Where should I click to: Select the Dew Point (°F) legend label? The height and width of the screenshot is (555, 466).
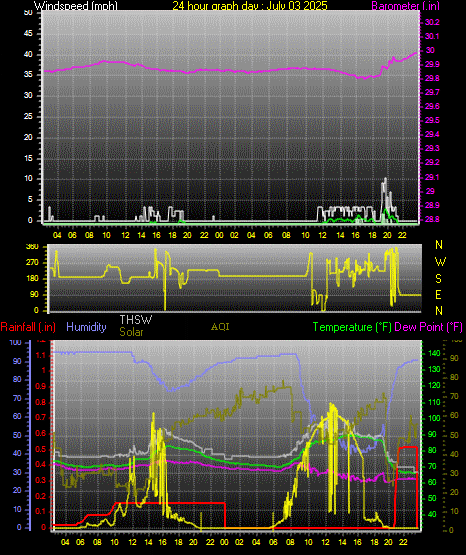click(x=428, y=327)
